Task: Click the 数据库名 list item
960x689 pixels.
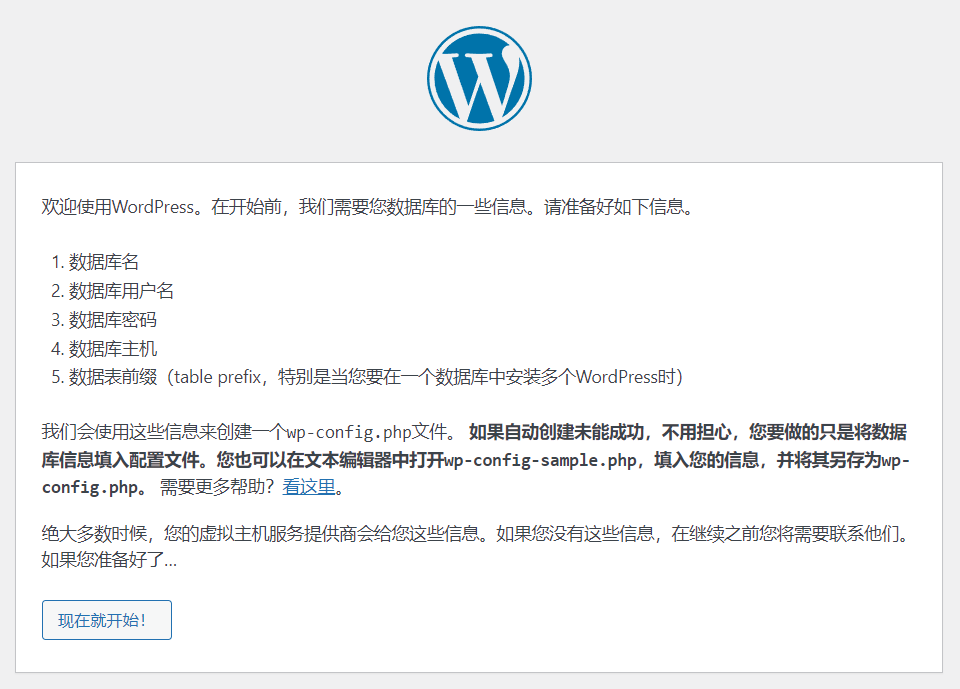Action: 103,262
